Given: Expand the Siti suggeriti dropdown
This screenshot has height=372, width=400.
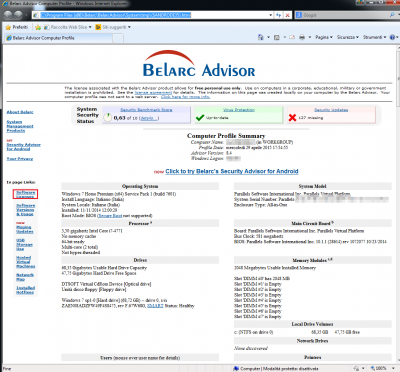Looking at the screenshot, I should click(x=129, y=27).
